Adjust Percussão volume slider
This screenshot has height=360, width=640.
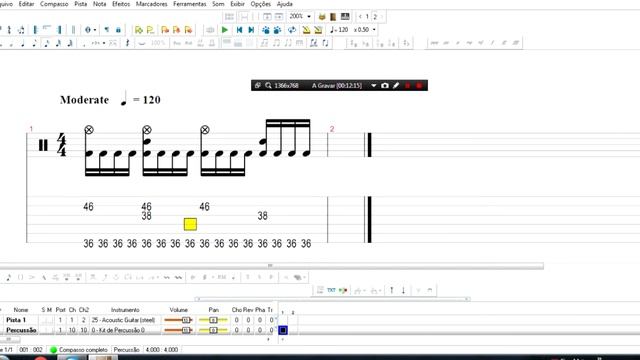[178, 330]
